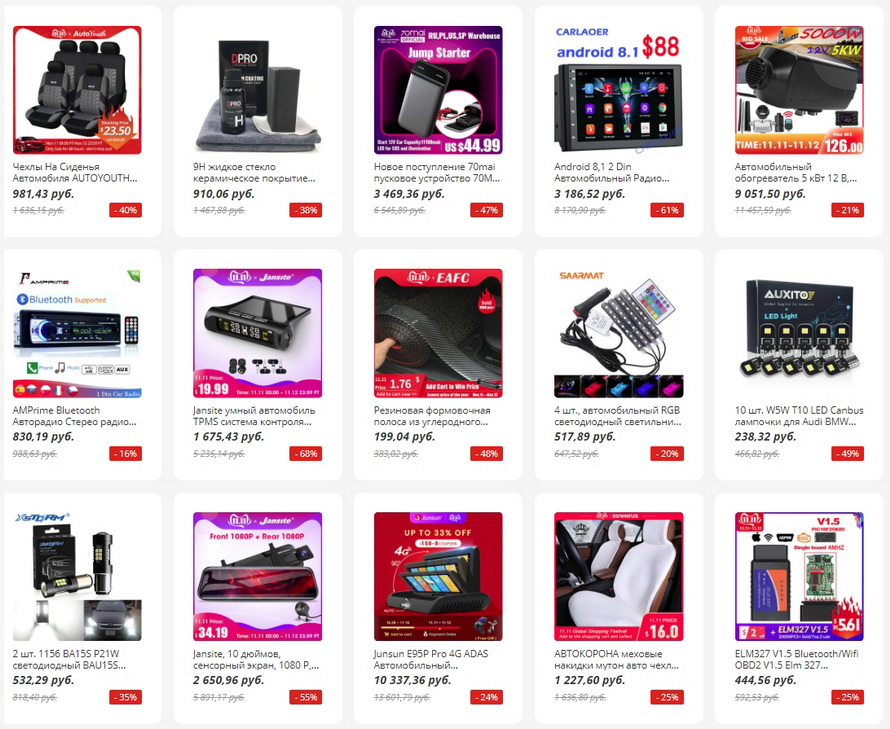Open the CARLAOER android 8.1 radio image
Image resolution: width=890 pixels, height=729 pixels.
pyautogui.click(x=619, y=90)
